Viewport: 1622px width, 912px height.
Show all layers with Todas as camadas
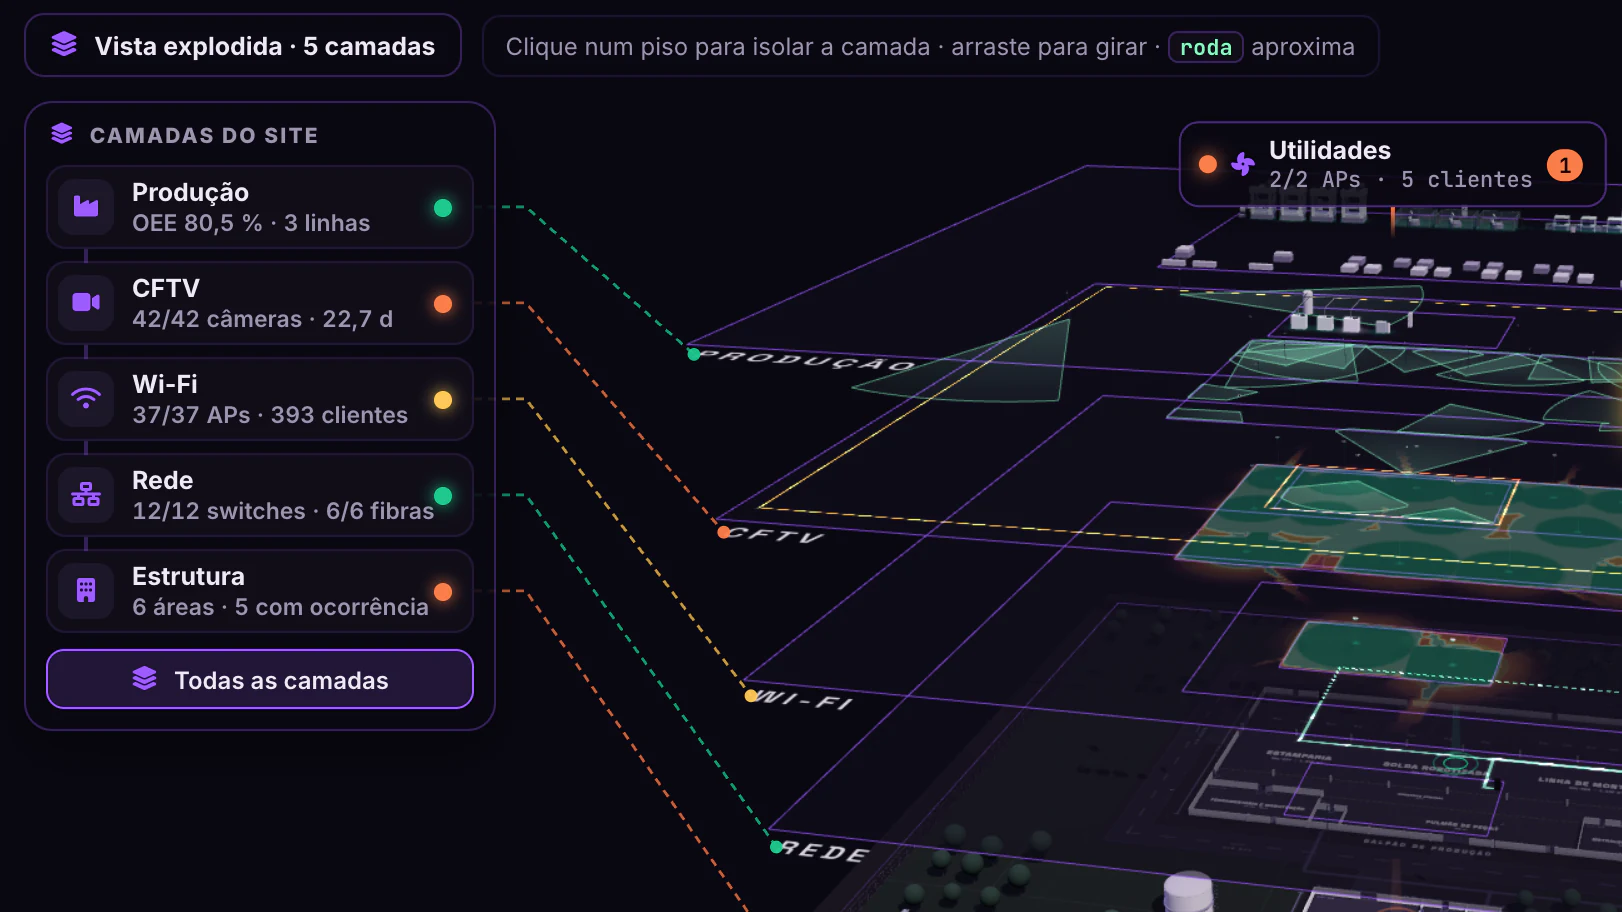point(260,679)
